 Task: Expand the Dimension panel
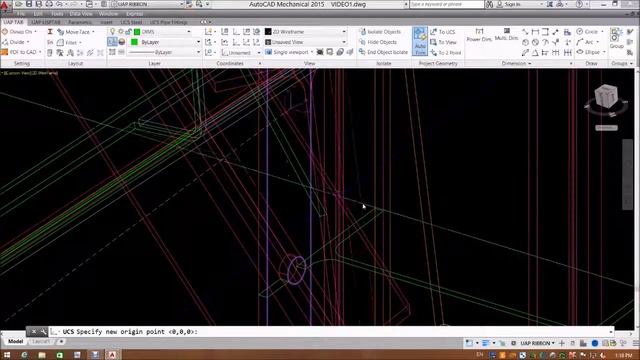516,63
